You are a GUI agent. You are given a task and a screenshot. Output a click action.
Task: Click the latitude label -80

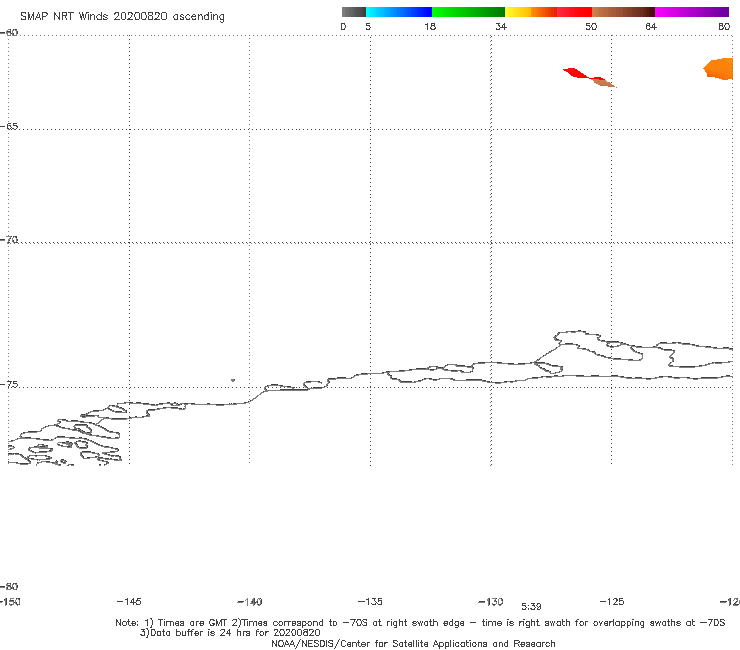click(x=9, y=586)
